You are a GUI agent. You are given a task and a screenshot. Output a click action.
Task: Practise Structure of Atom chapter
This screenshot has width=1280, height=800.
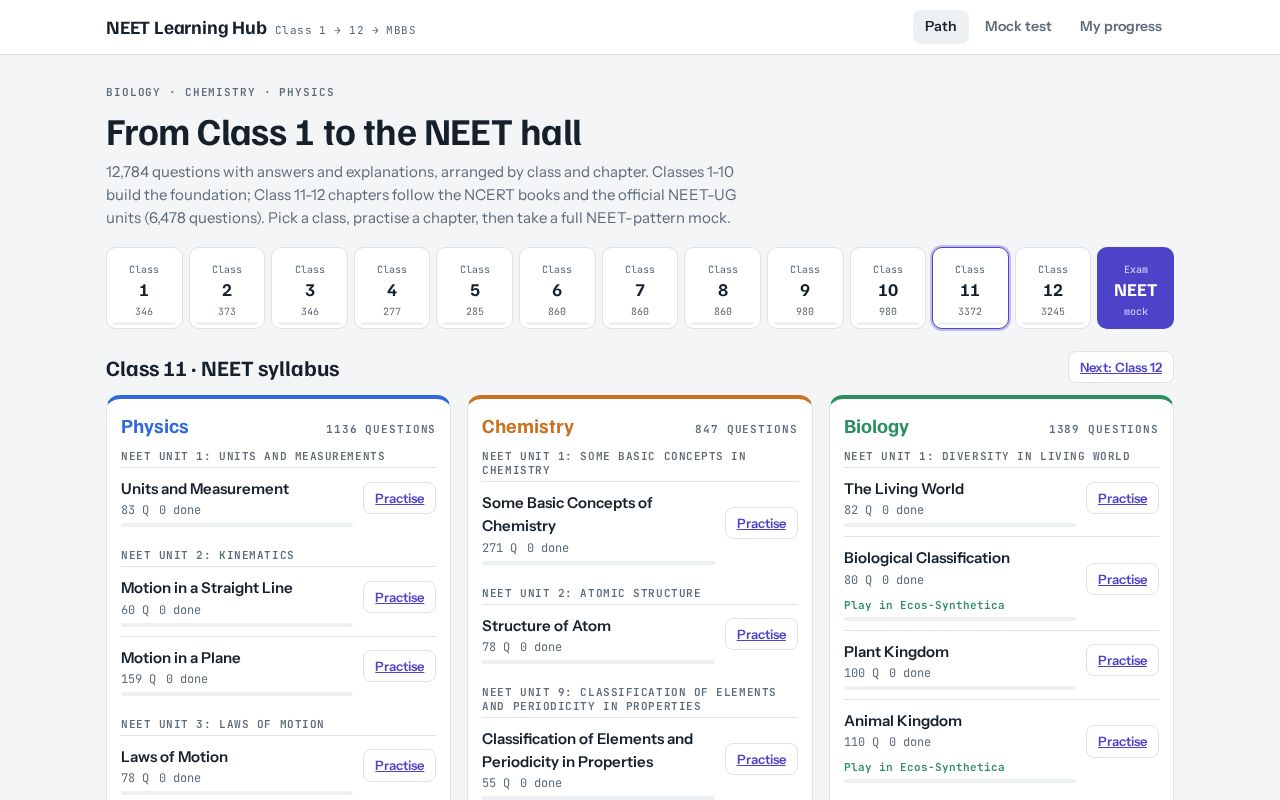761,634
